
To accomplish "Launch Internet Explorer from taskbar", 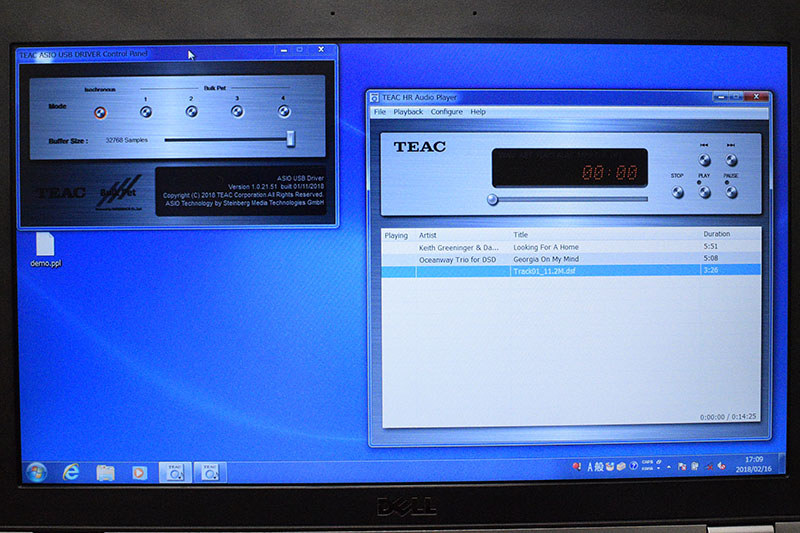I will click(71, 473).
